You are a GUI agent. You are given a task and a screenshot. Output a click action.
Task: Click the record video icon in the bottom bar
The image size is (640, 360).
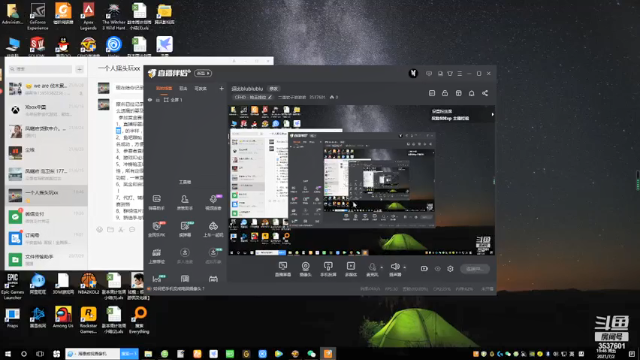[424, 269]
